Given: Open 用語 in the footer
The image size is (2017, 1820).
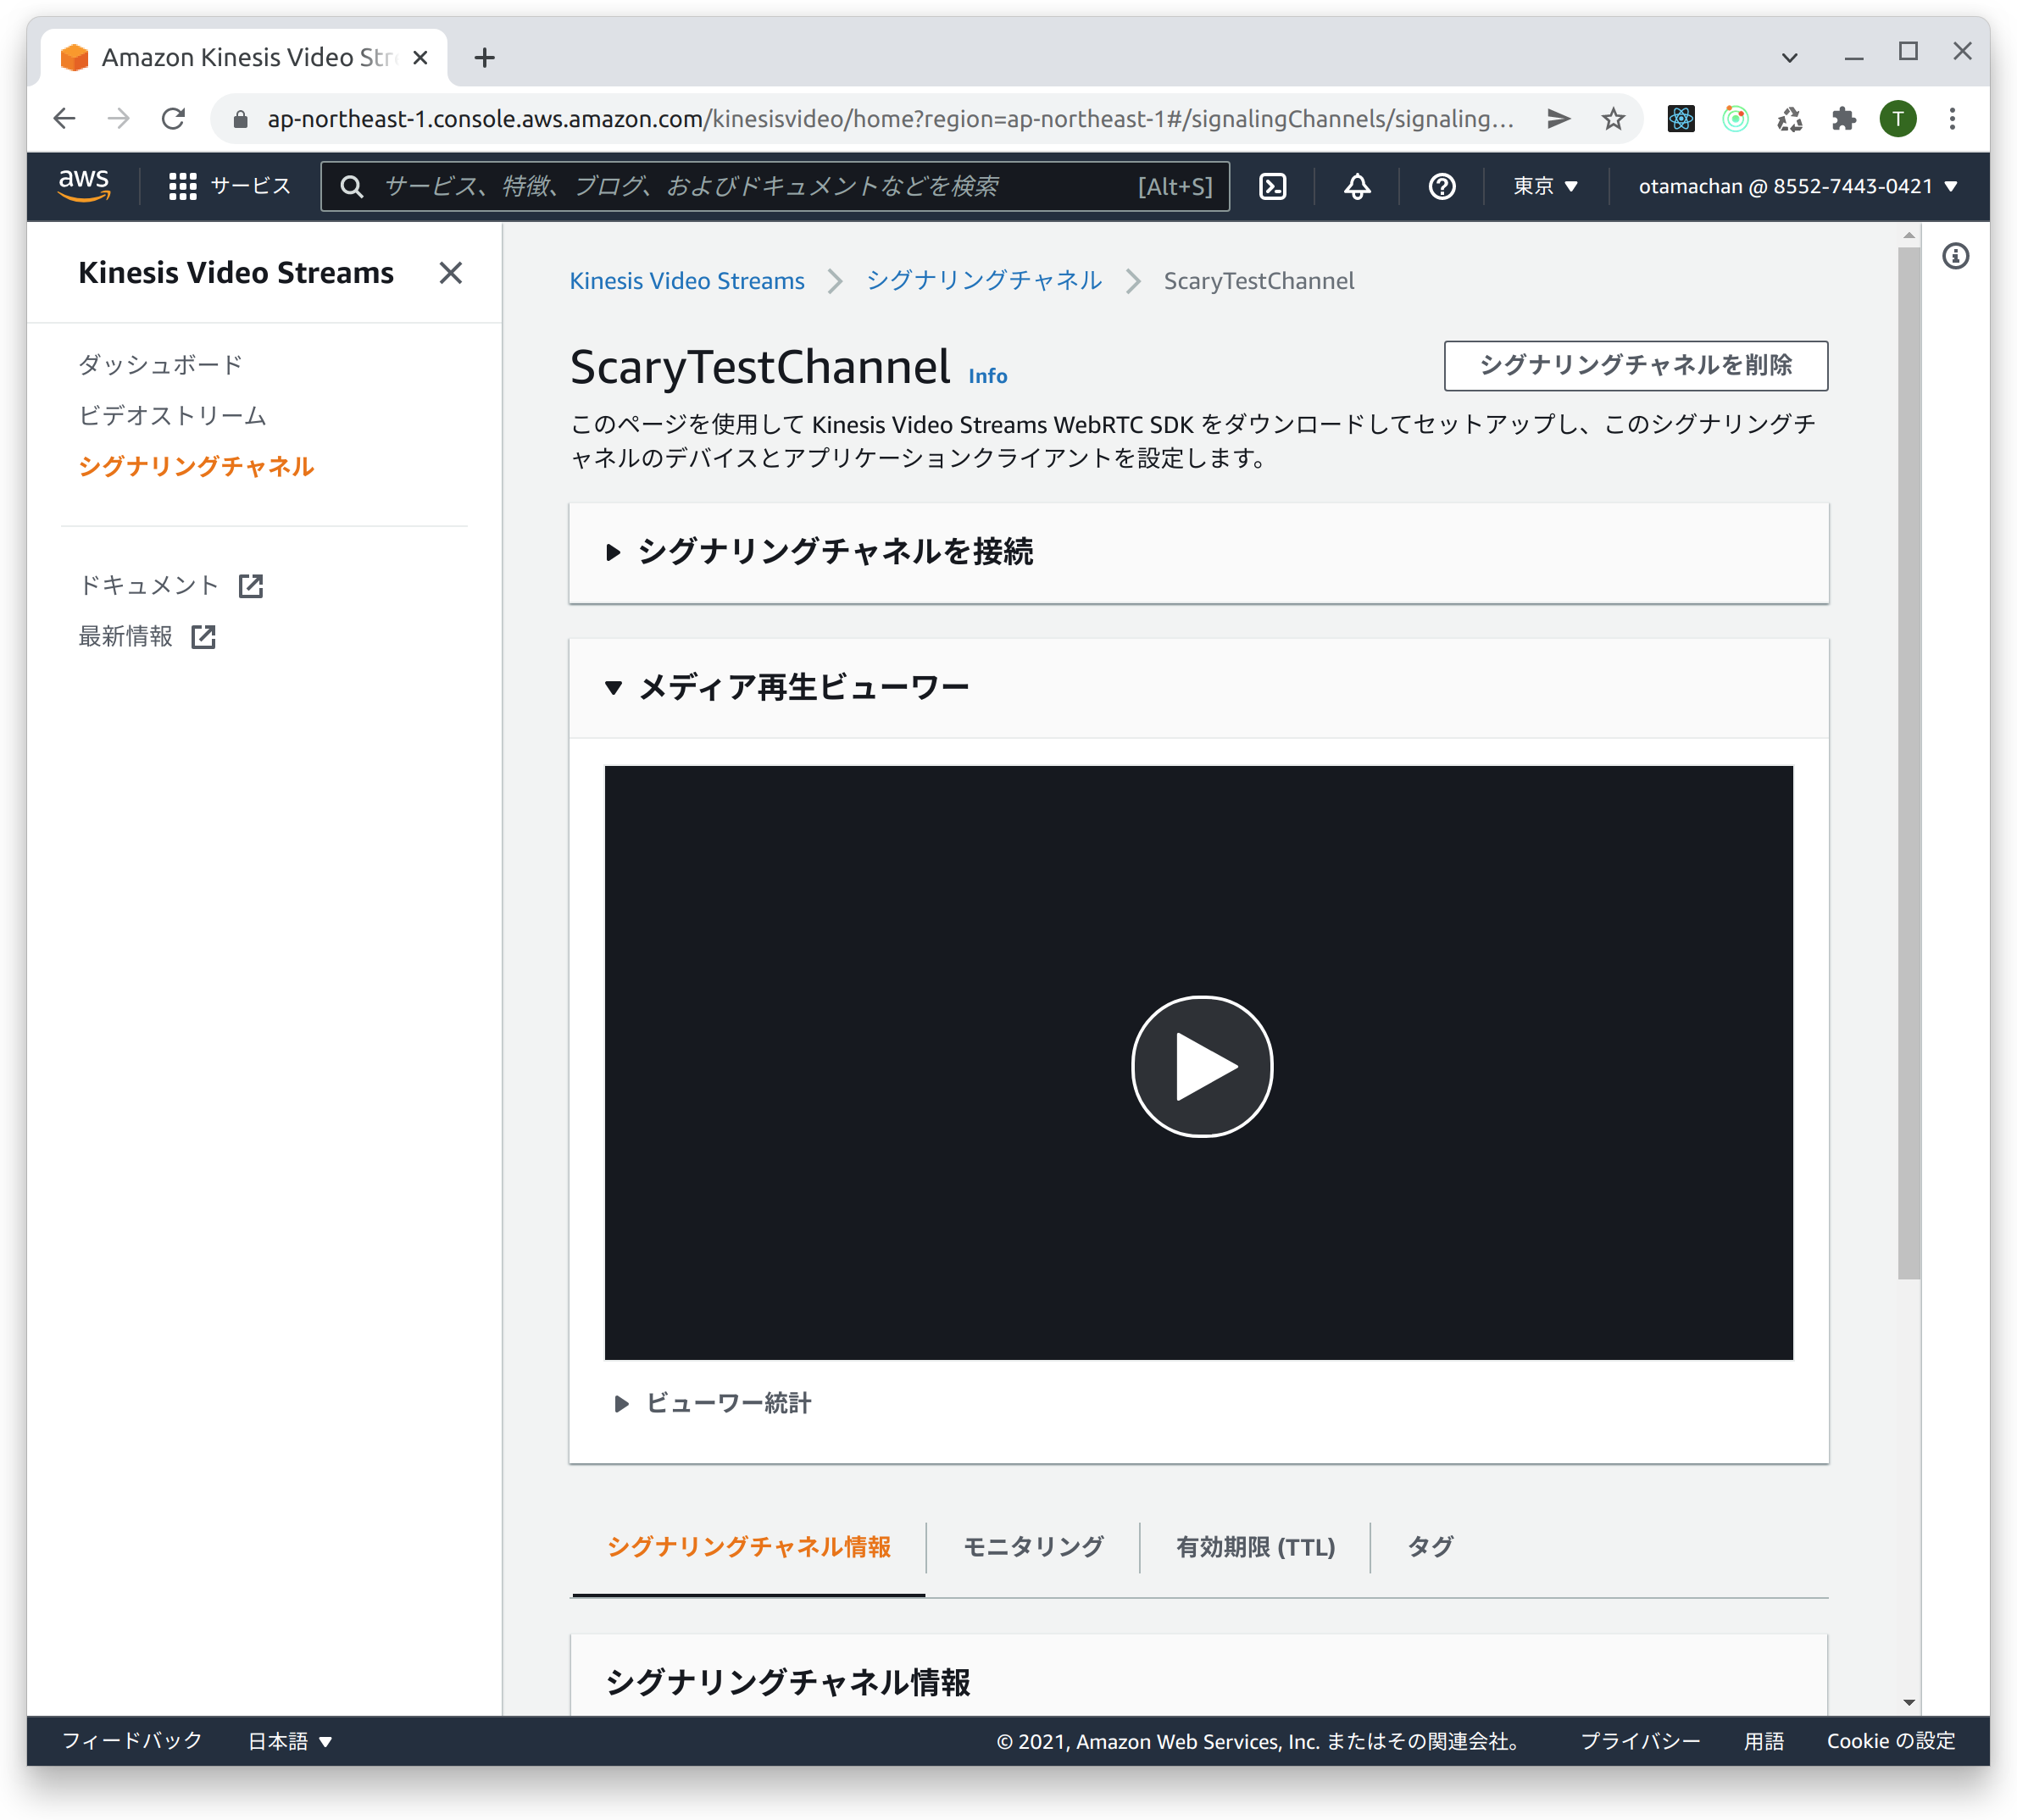Looking at the screenshot, I should [x=1764, y=1741].
